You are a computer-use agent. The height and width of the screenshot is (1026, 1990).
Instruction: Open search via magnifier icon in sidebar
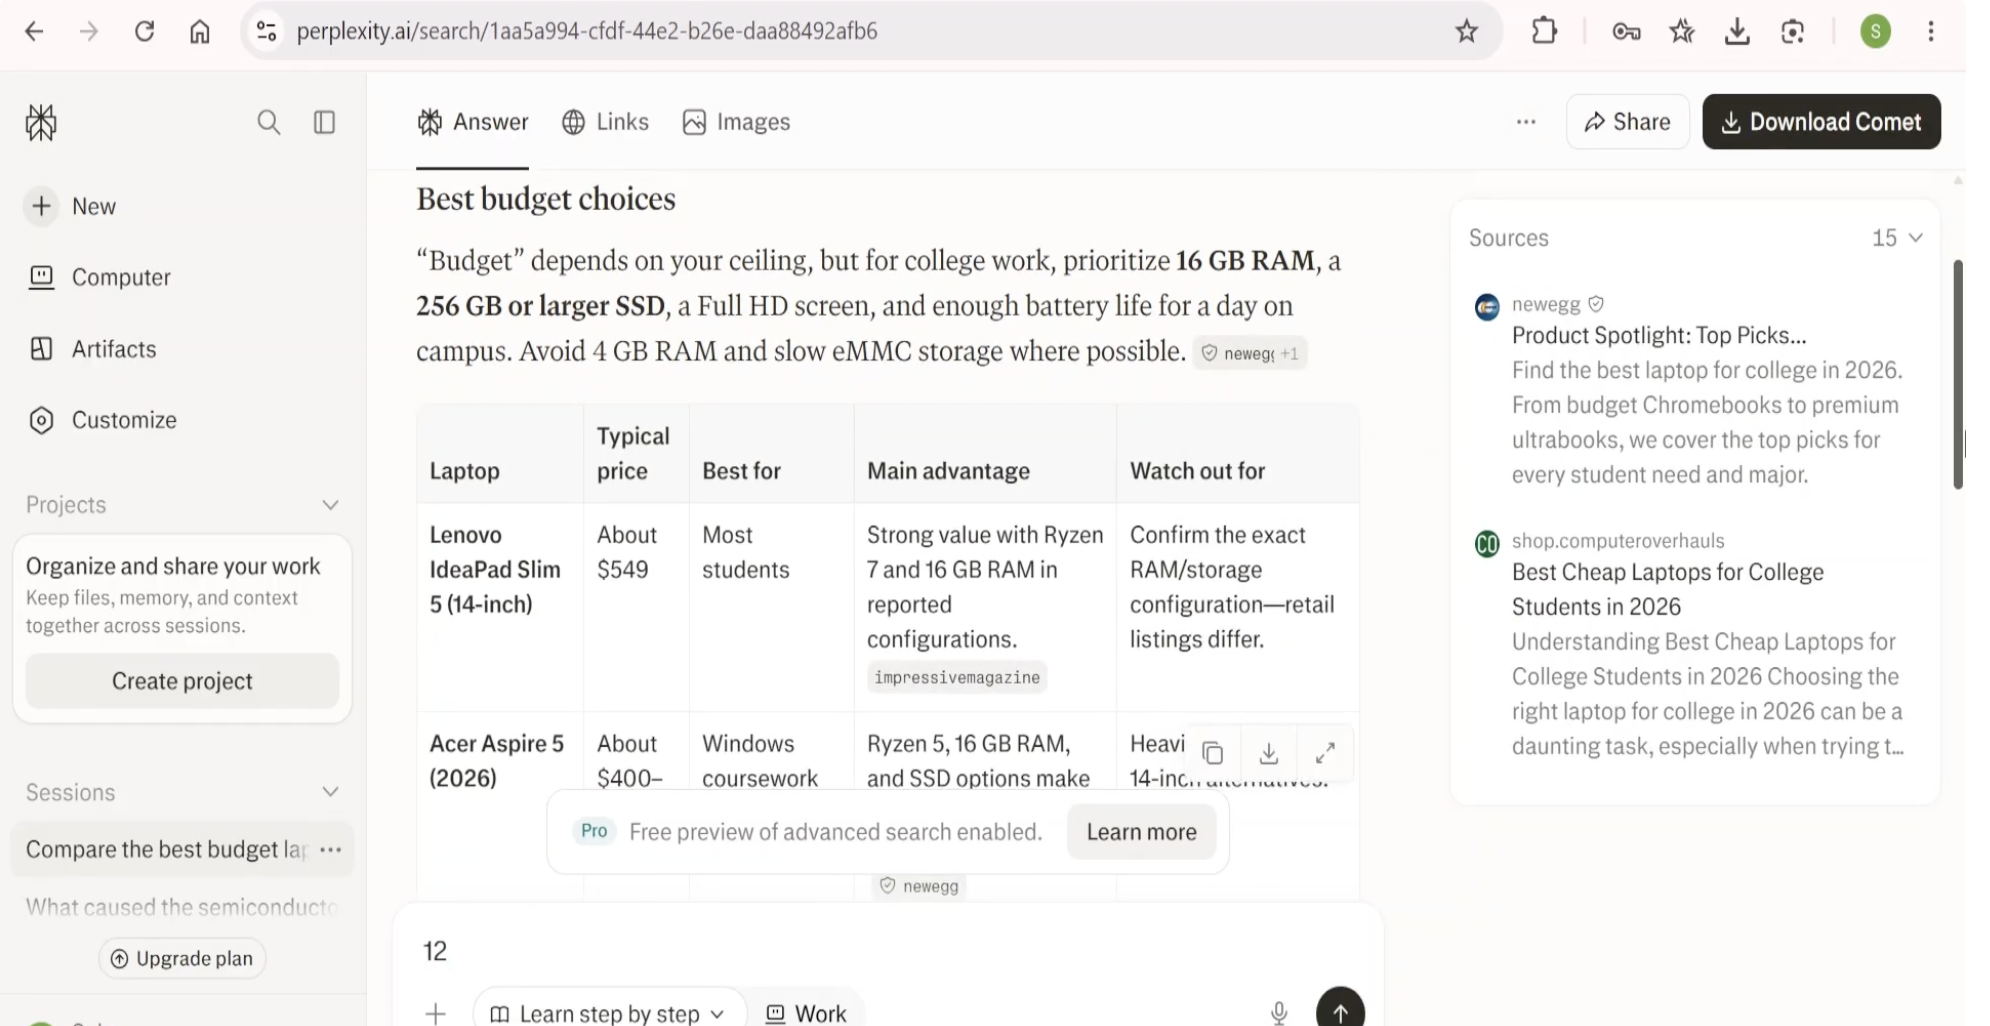(268, 122)
